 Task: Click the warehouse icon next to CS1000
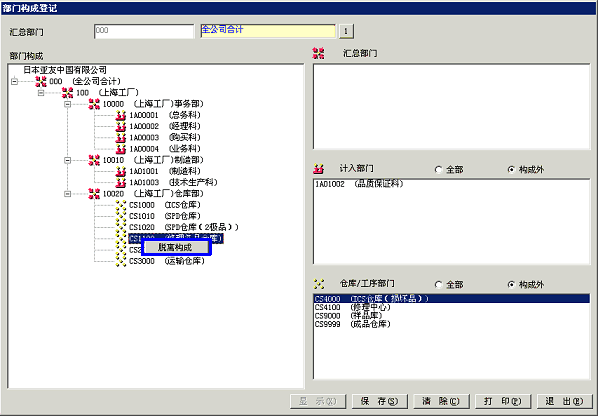click(121, 205)
